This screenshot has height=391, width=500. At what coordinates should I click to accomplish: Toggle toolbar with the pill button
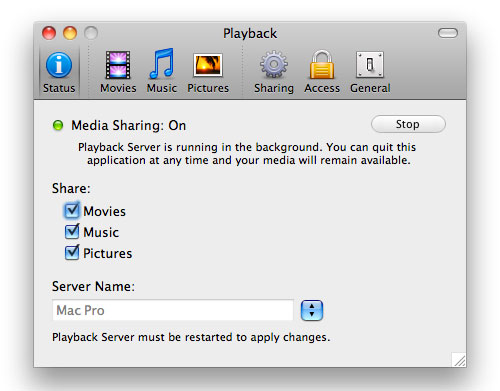click(448, 33)
